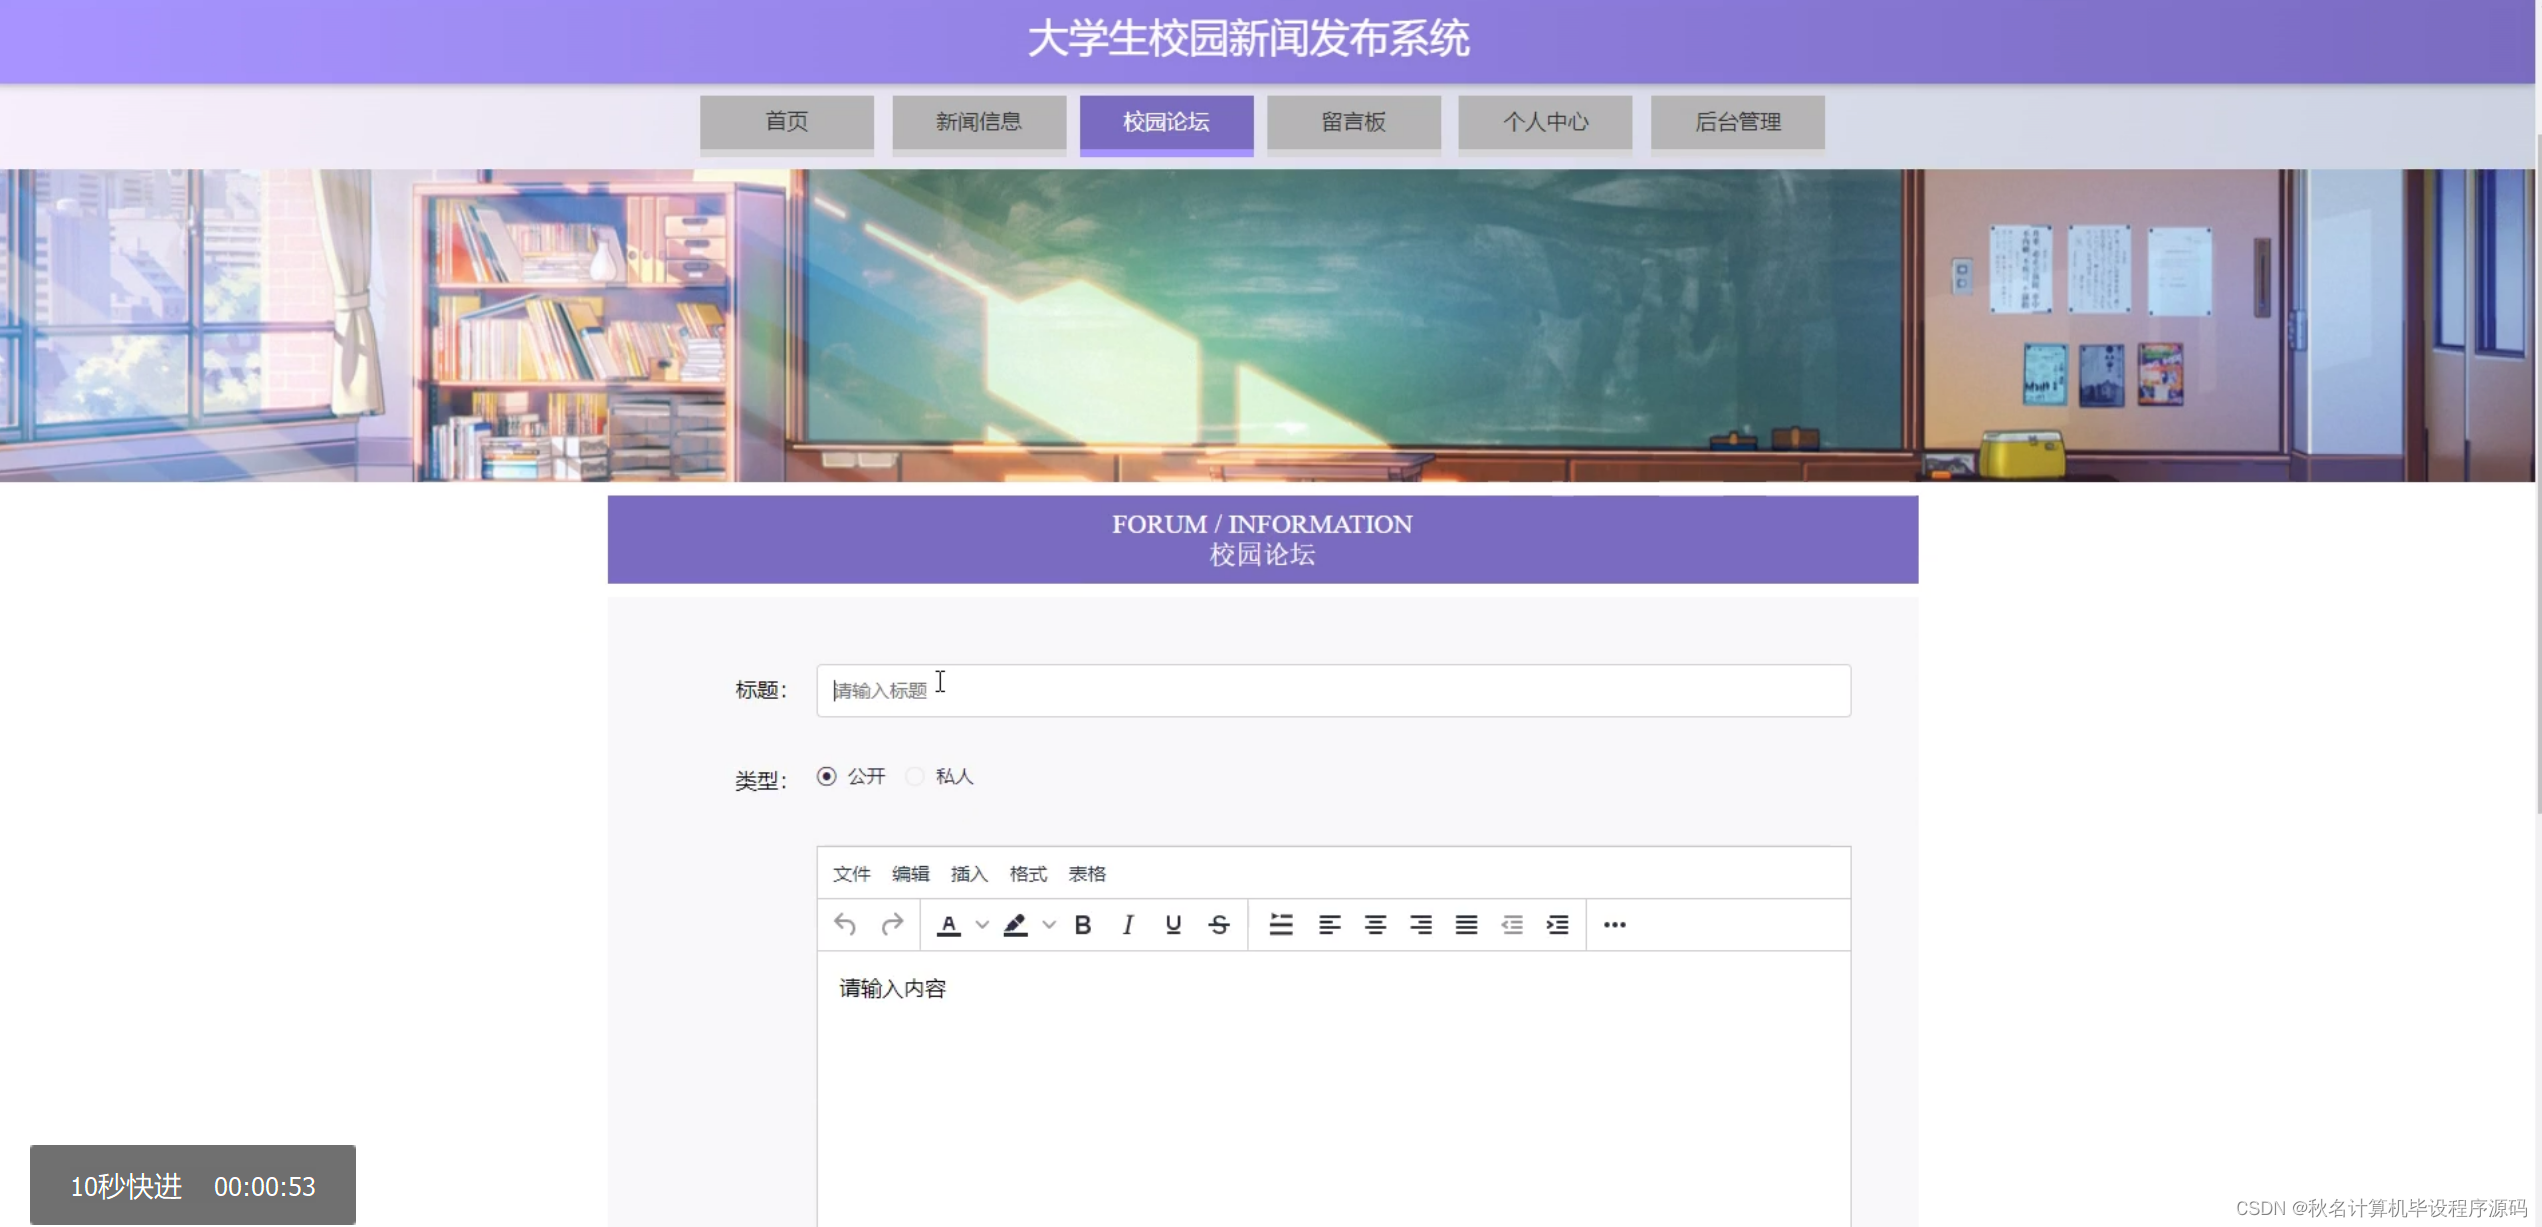
Task: Switch to the 新闻信息 navigation tab
Action: tap(979, 121)
